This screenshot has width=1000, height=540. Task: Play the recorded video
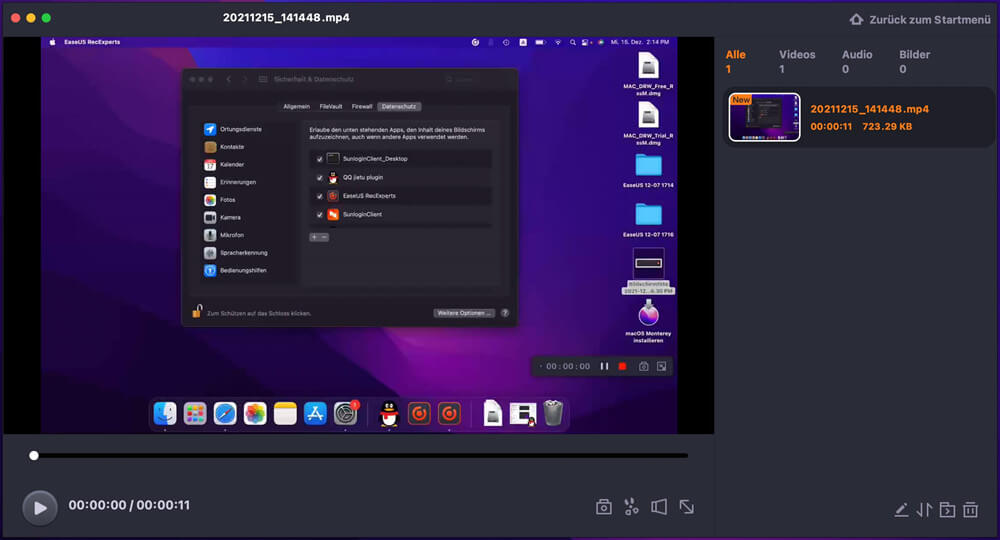(x=40, y=507)
